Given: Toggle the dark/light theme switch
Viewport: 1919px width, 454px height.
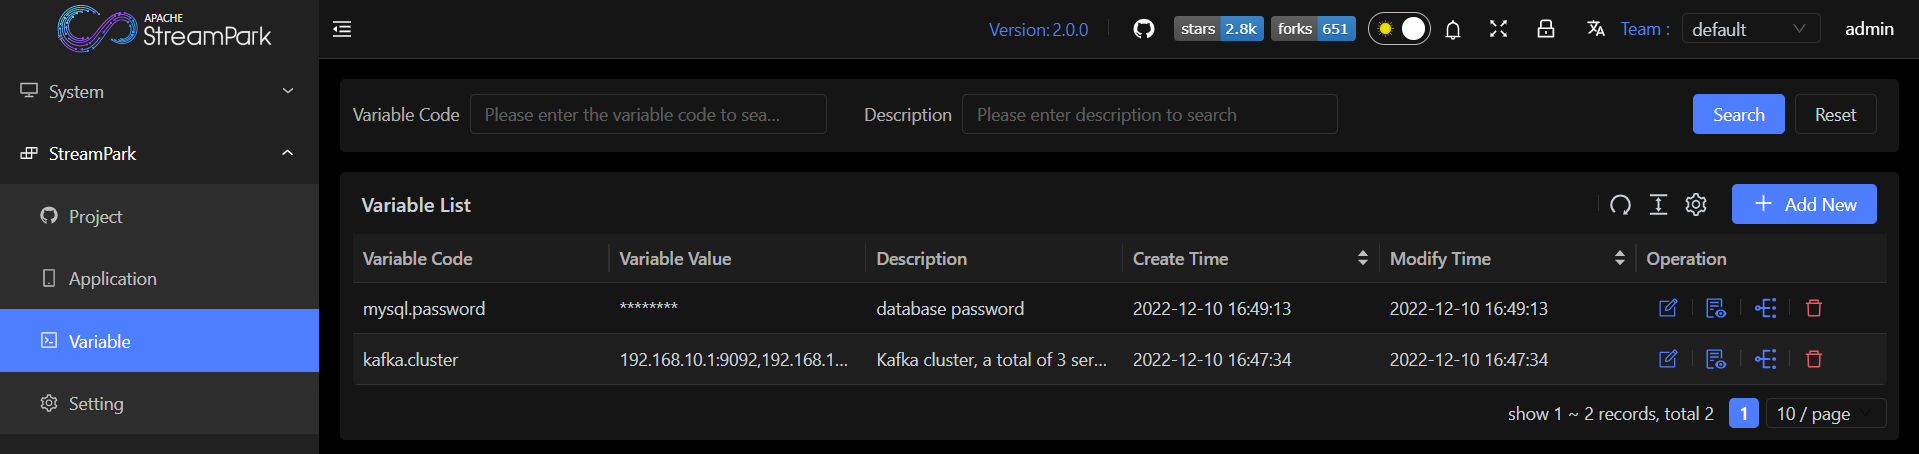Looking at the screenshot, I should point(1399,29).
